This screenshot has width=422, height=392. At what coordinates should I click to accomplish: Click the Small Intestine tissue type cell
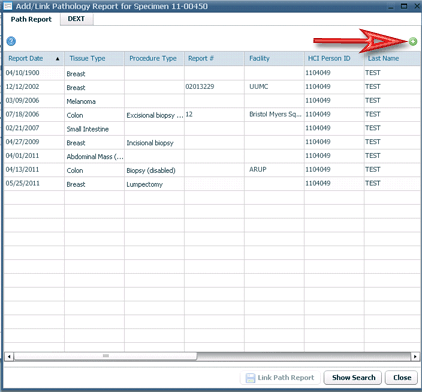point(94,129)
